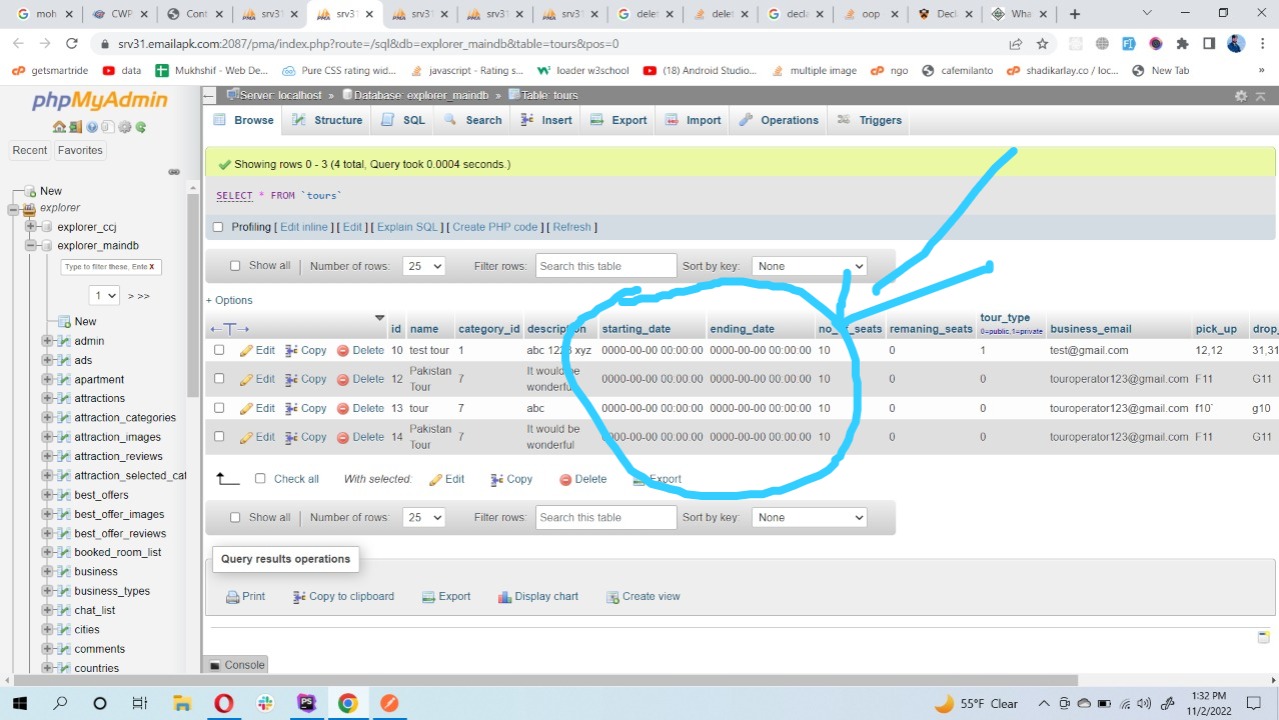Screen dimensions: 1279x720
Task: Open top Sort by key dropdown
Action: tap(809, 267)
